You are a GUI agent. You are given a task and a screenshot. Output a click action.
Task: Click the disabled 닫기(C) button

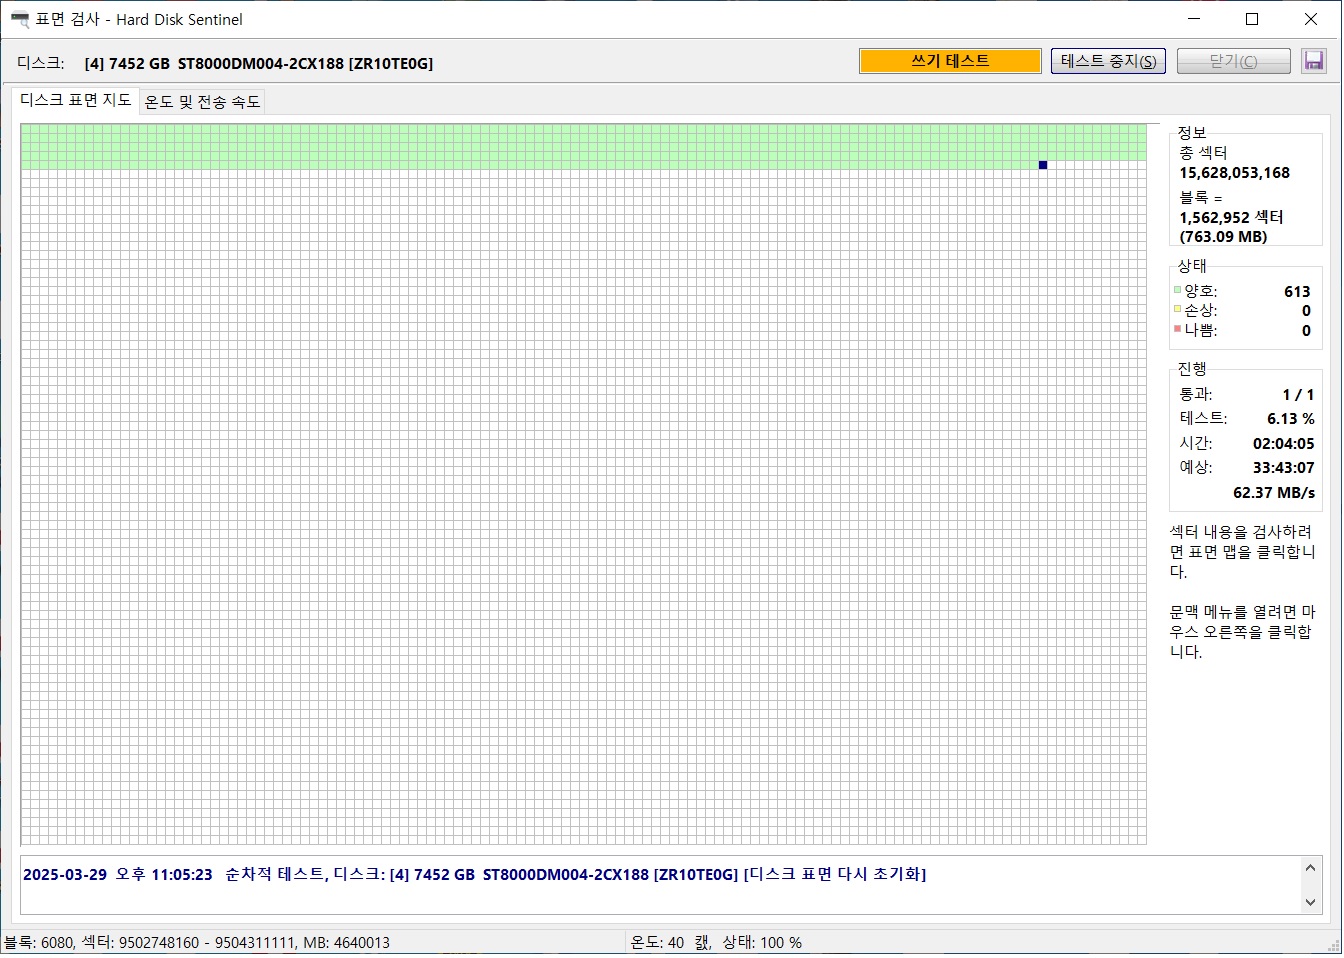click(x=1234, y=61)
